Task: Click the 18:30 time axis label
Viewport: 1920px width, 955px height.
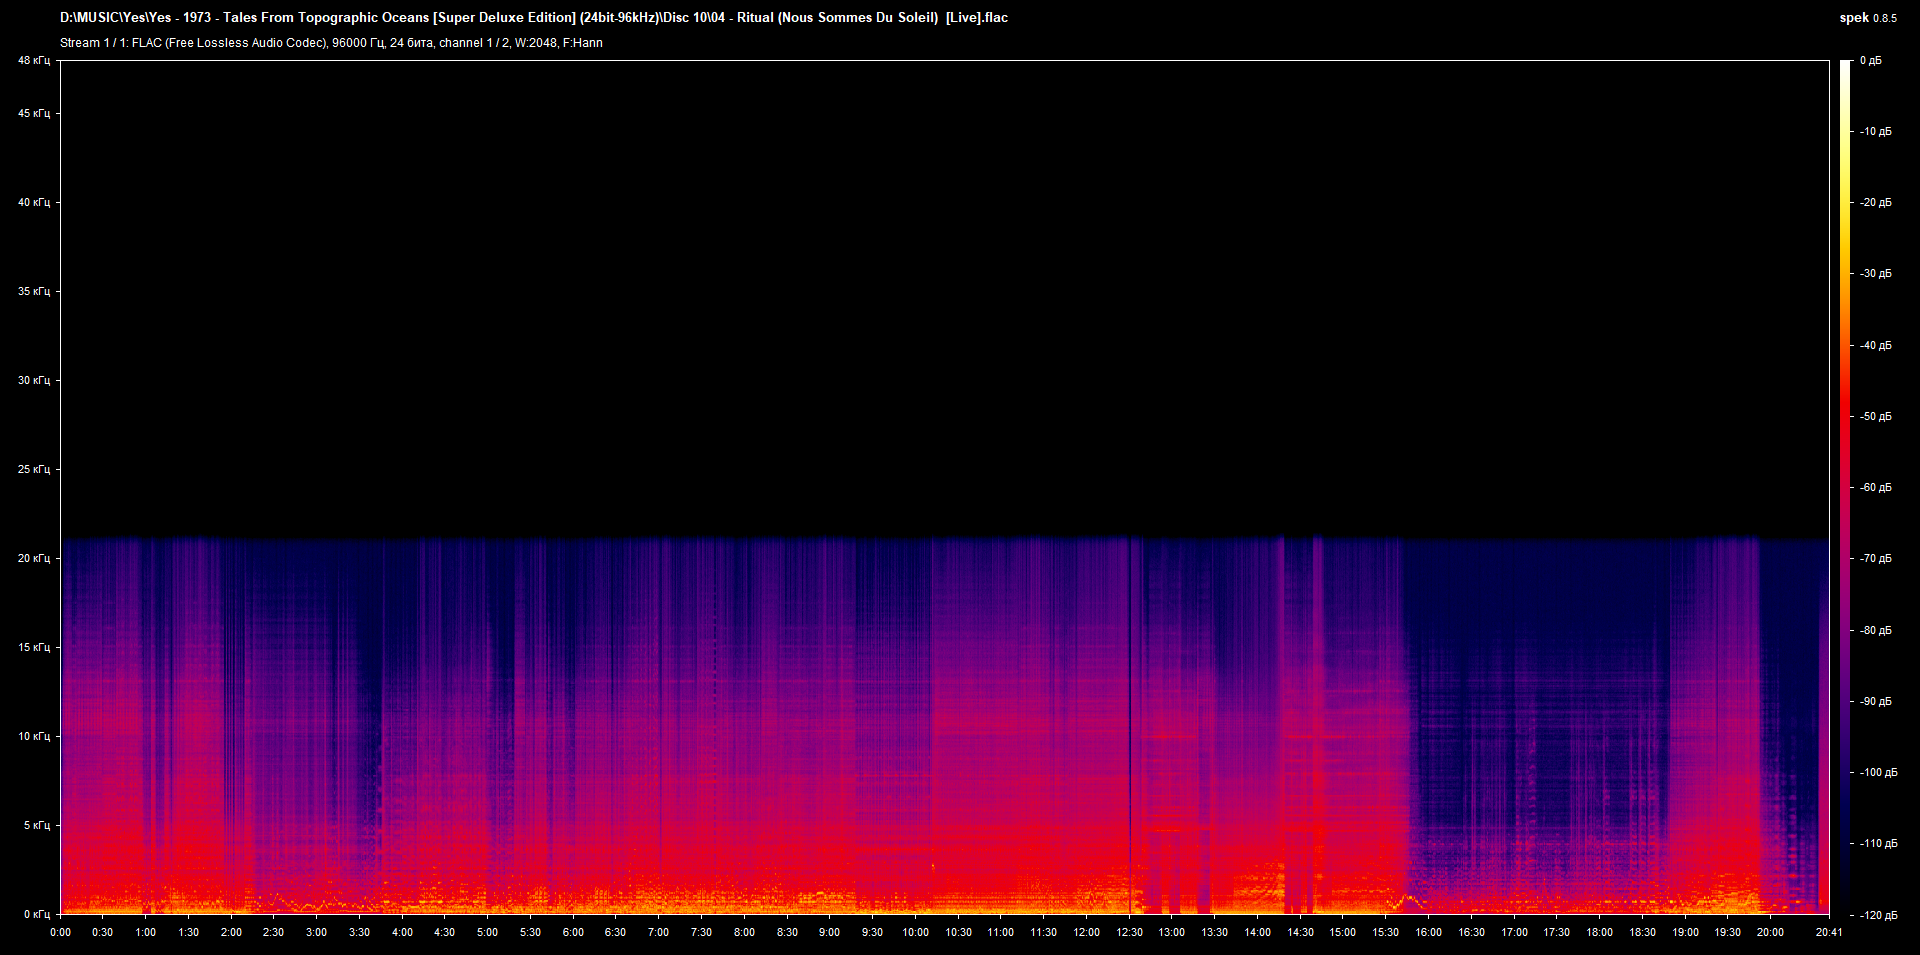Action: point(1642,933)
